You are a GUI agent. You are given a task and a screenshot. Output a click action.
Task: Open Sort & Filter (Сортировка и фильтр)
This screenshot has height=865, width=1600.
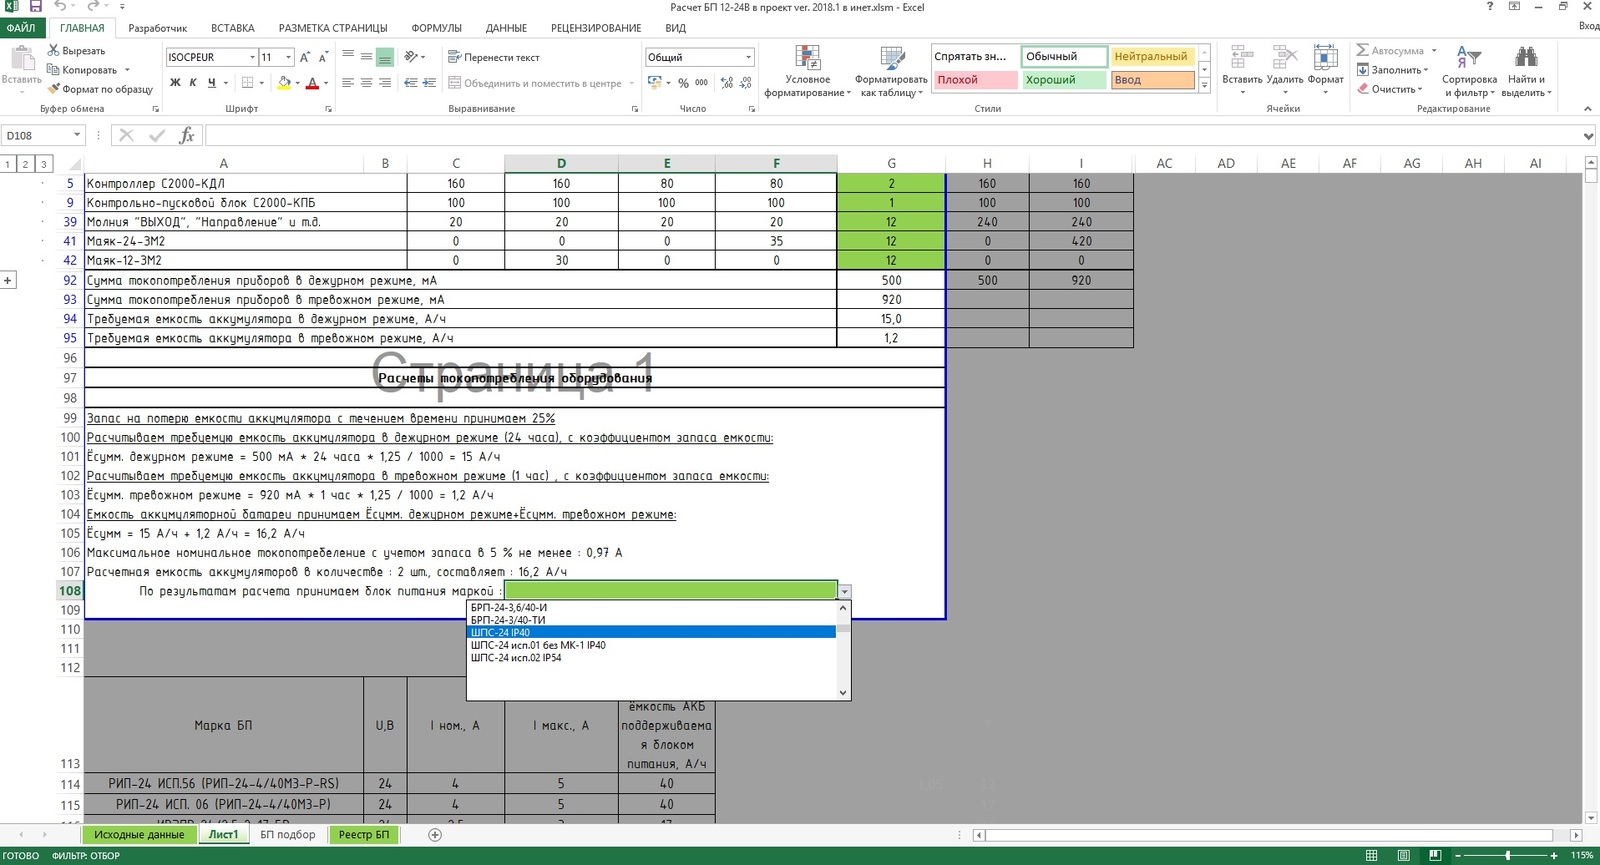[1469, 71]
